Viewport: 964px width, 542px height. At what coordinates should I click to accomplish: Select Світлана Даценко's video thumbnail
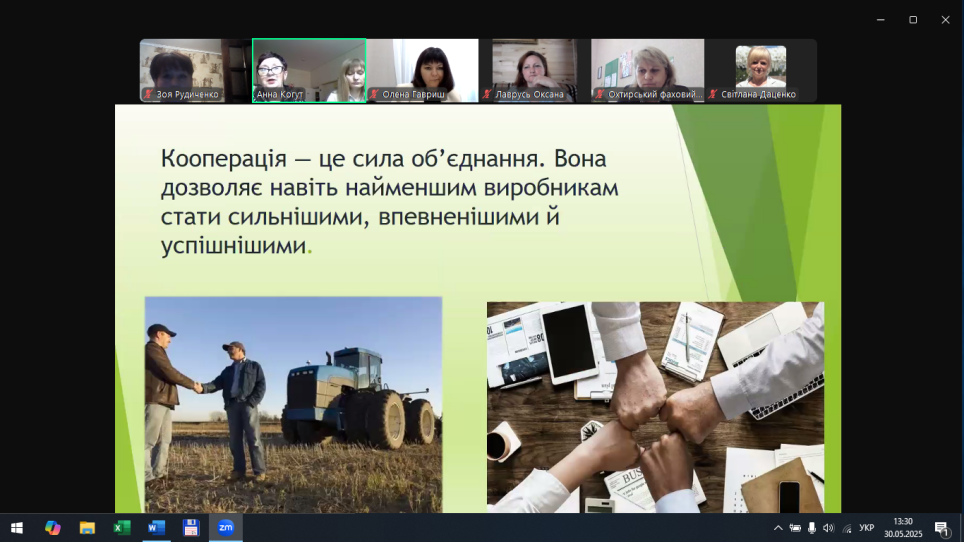coord(760,70)
